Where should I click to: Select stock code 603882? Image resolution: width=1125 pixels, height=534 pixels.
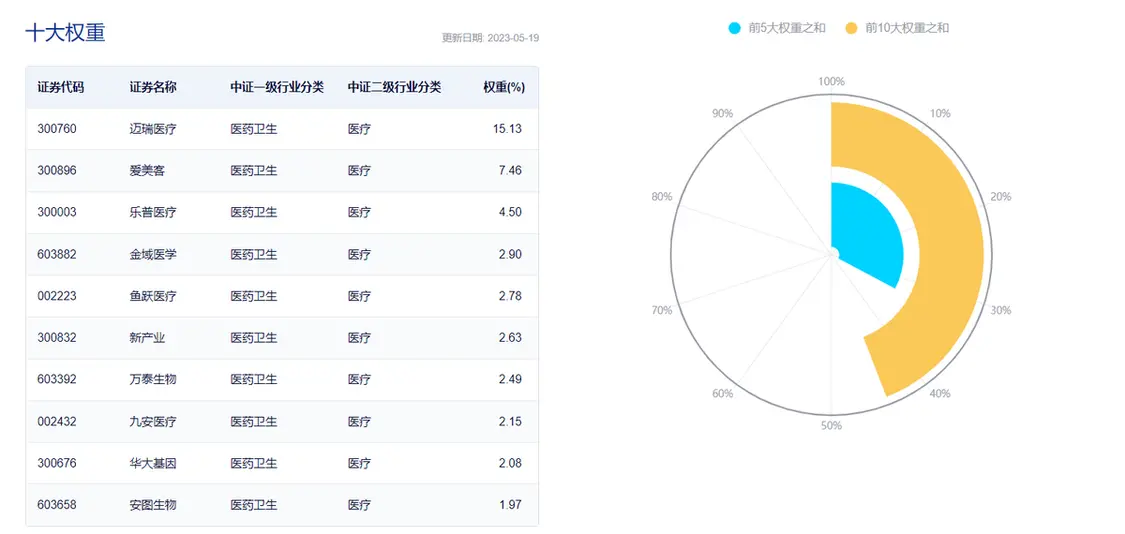pos(57,254)
